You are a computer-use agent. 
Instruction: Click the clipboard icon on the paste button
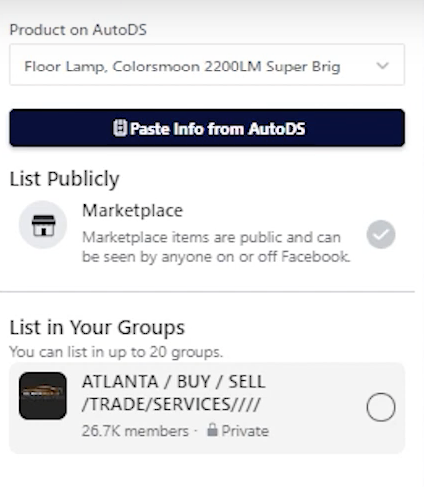pos(120,128)
